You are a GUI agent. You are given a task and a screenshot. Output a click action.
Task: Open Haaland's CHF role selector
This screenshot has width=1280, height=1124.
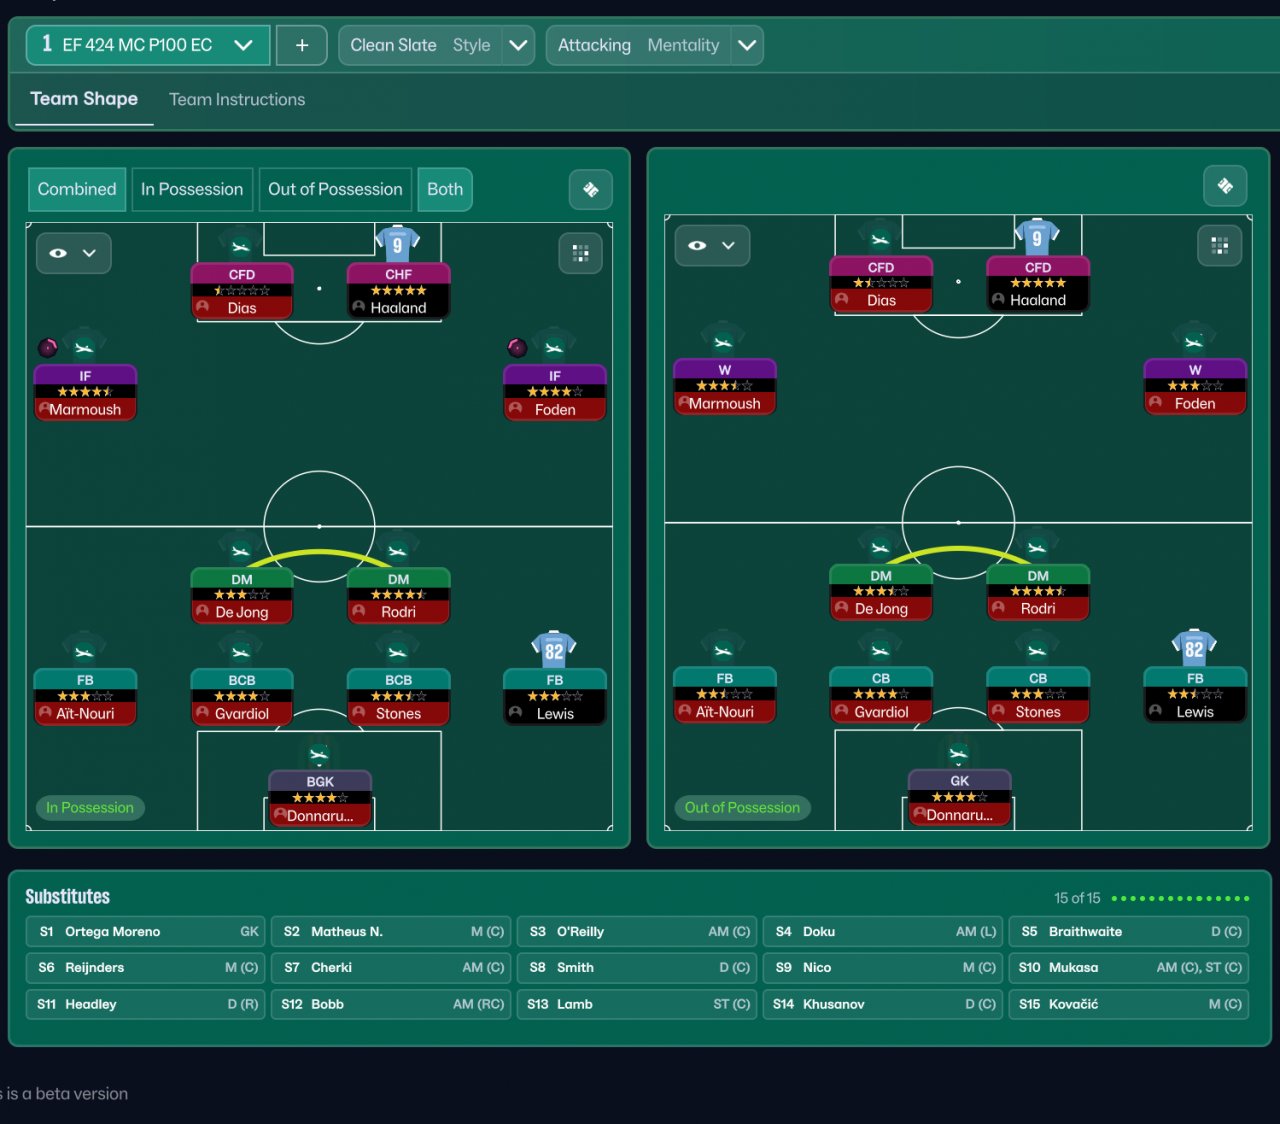(398, 274)
